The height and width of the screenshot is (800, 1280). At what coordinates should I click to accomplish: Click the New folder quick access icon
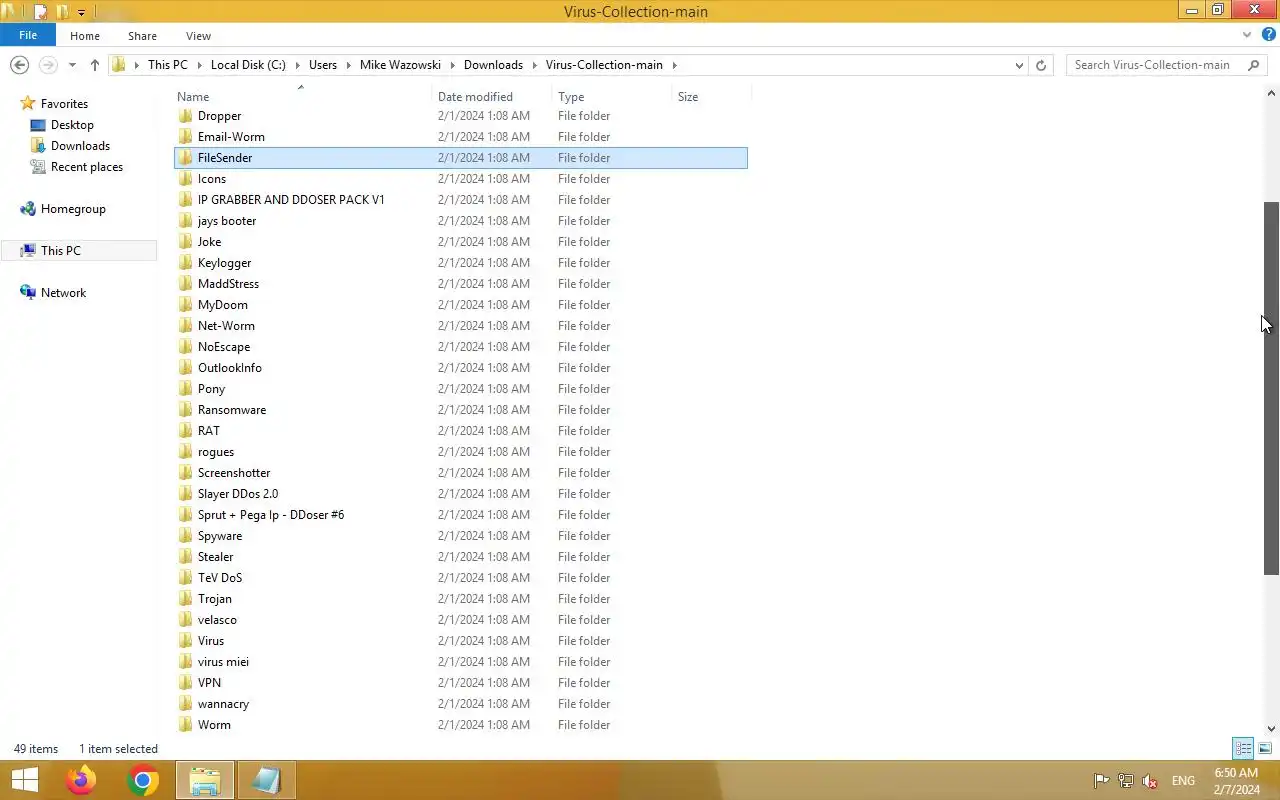pos(62,12)
